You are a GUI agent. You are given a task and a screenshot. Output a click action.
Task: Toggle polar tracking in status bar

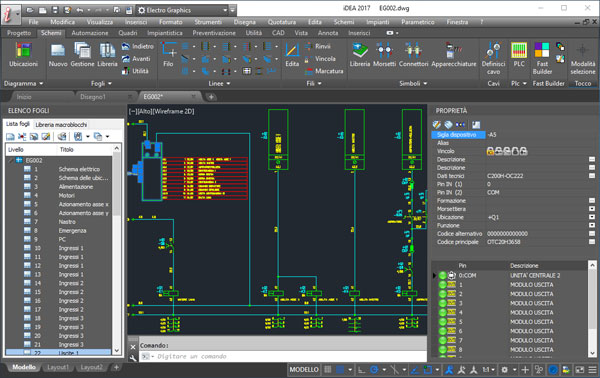pyautogui.click(x=374, y=370)
